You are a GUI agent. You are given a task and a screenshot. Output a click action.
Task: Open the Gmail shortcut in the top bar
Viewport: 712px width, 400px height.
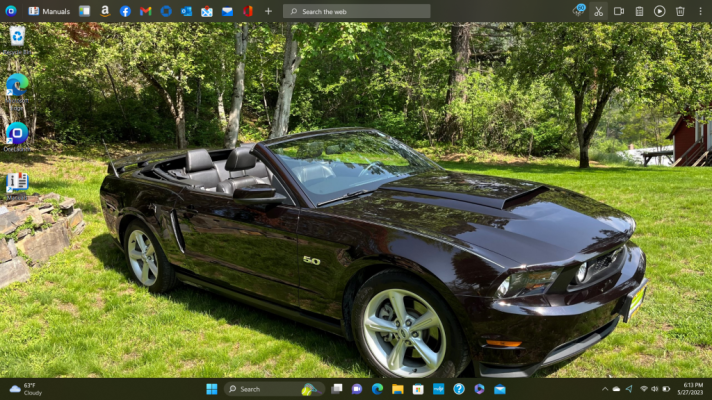(146, 11)
